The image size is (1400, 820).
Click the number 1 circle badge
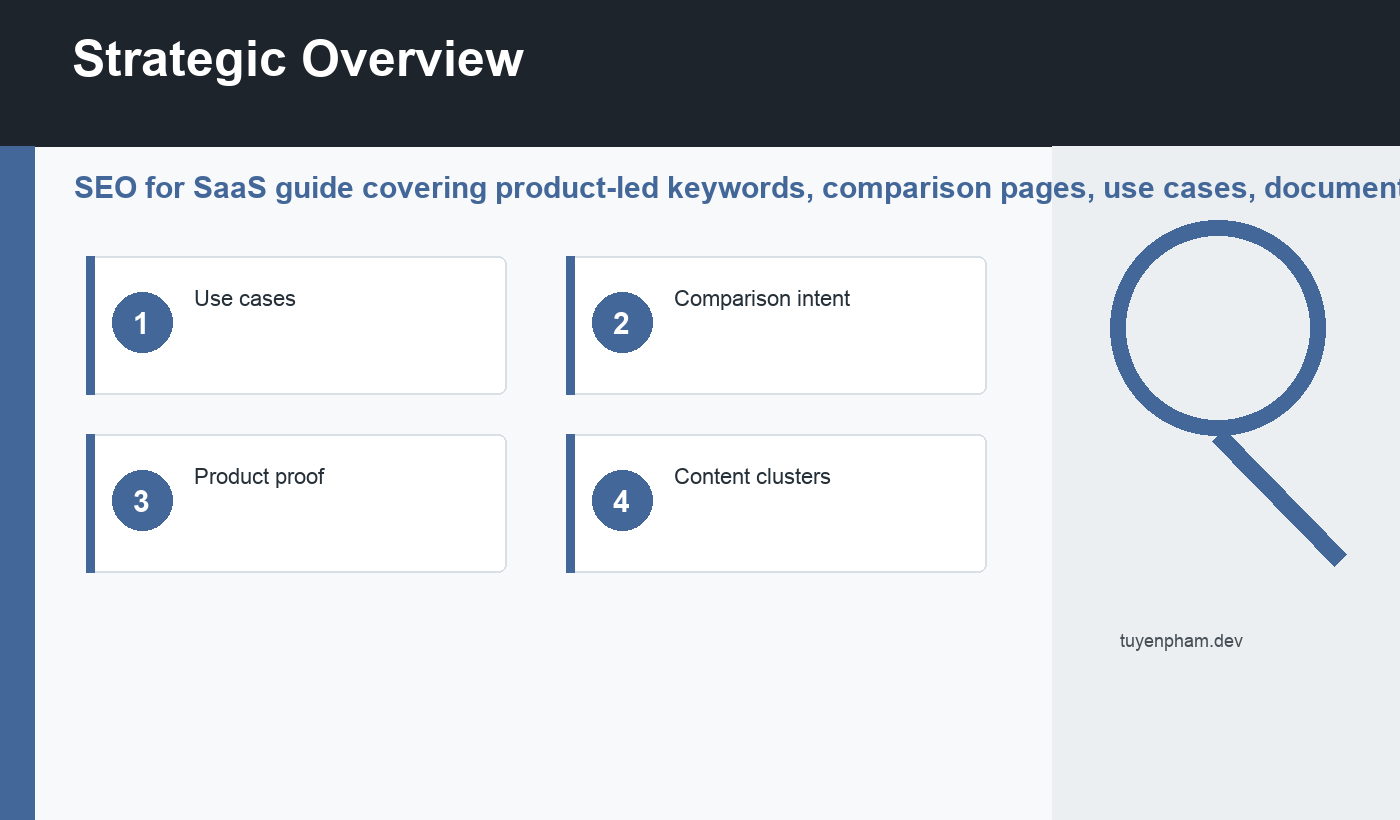click(142, 323)
